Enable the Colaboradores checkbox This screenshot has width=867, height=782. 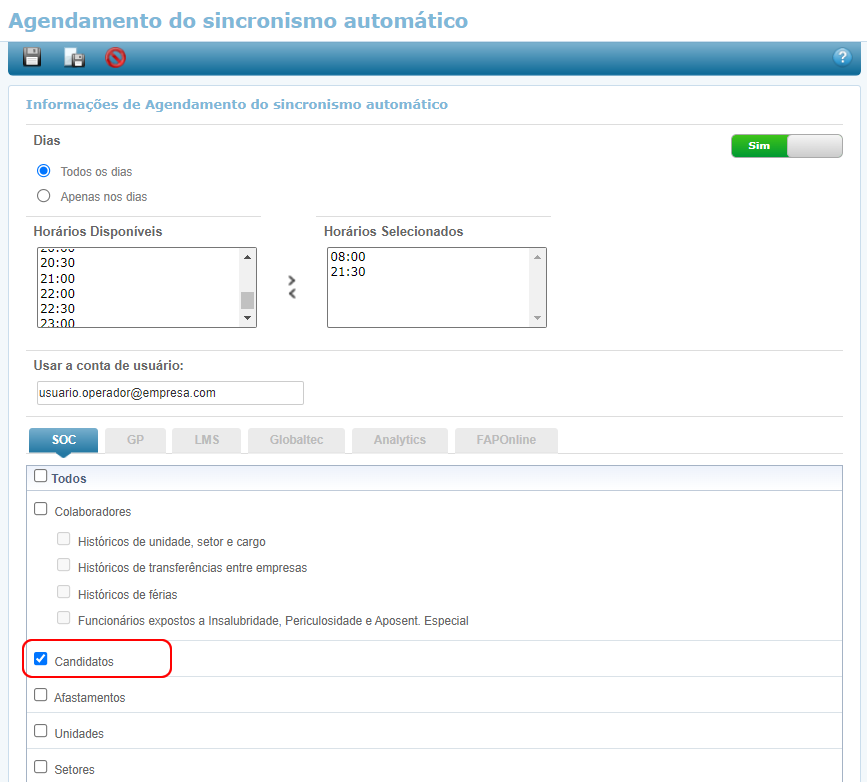41,509
